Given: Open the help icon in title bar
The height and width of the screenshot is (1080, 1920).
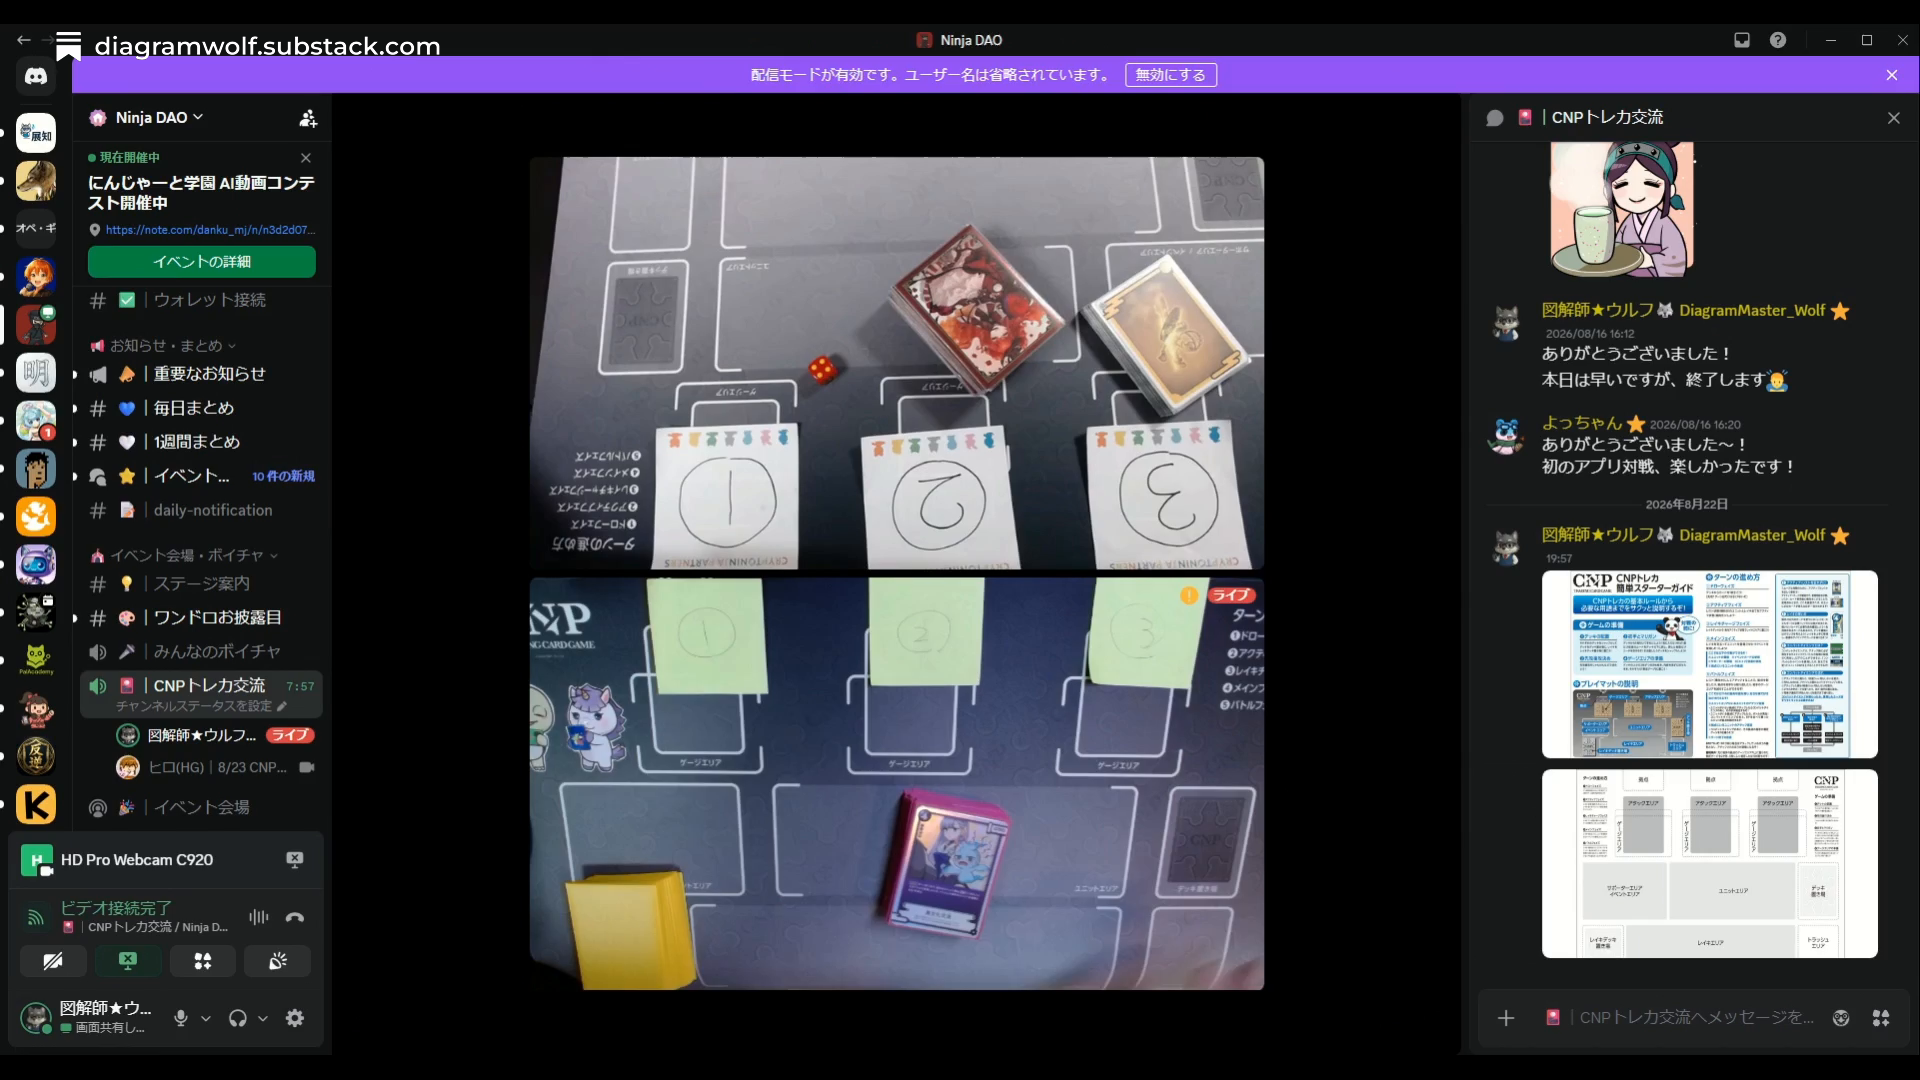Looking at the screenshot, I should click(1778, 40).
